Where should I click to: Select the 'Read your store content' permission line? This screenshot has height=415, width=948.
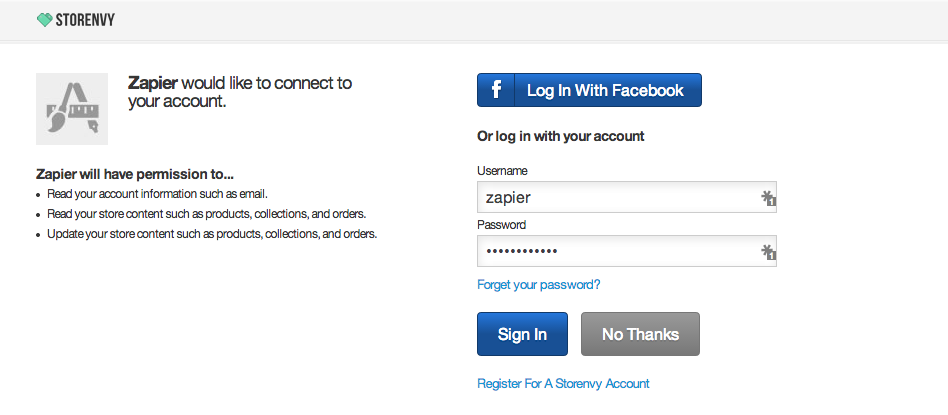pyautogui.click(x=207, y=214)
